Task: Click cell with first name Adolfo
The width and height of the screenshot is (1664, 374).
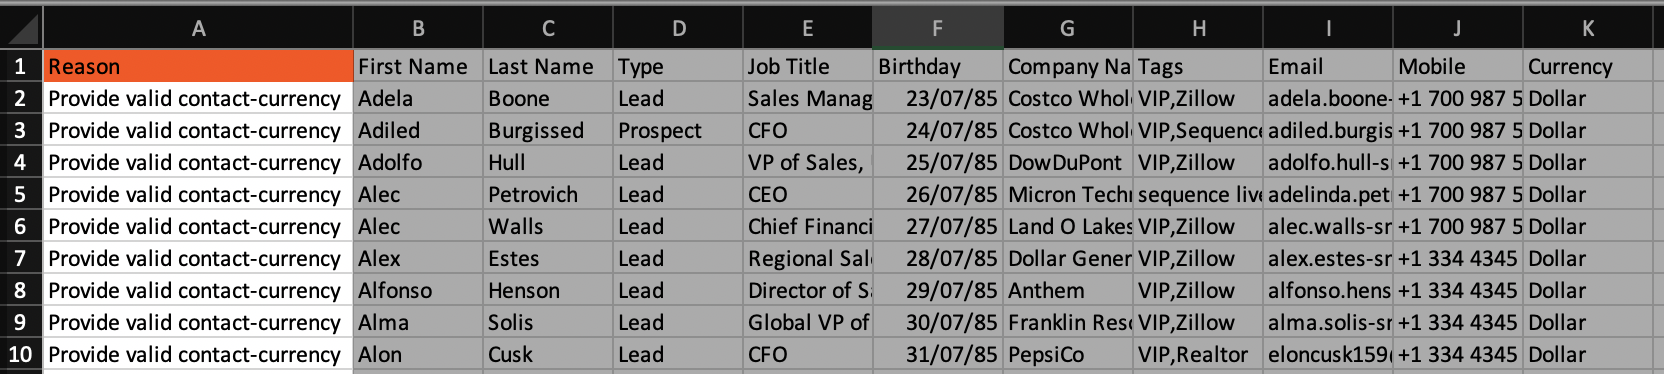Action: coord(418,162)
